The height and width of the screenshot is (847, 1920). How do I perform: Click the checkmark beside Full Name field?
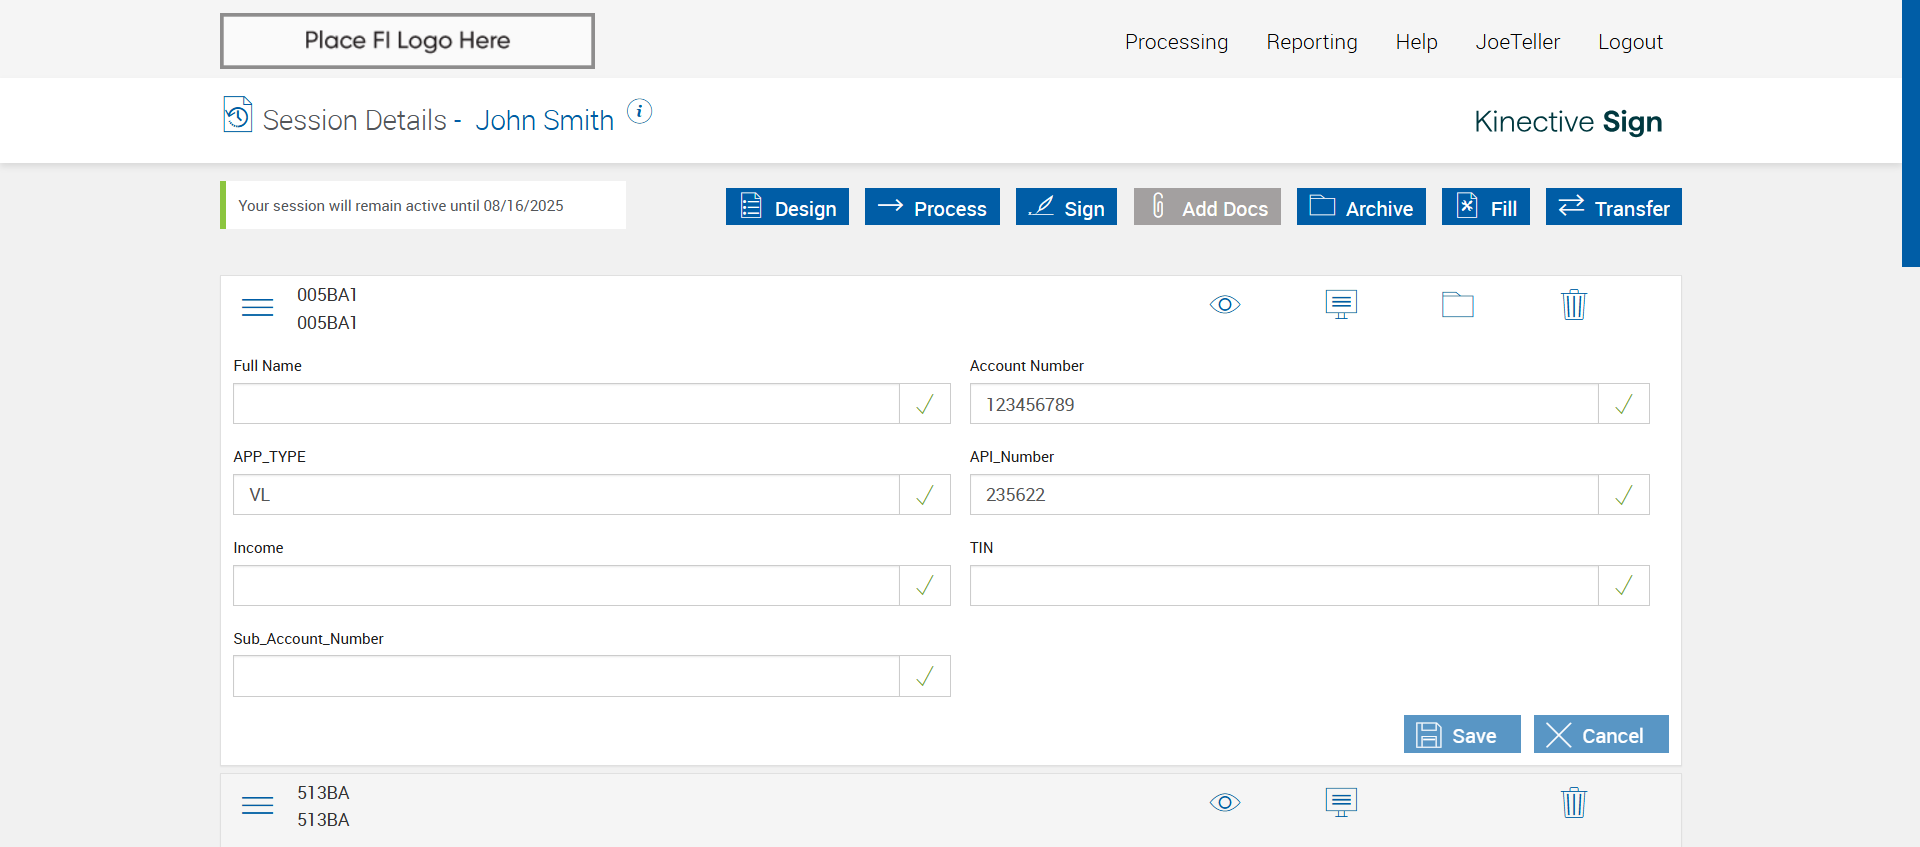click(925, 404)
